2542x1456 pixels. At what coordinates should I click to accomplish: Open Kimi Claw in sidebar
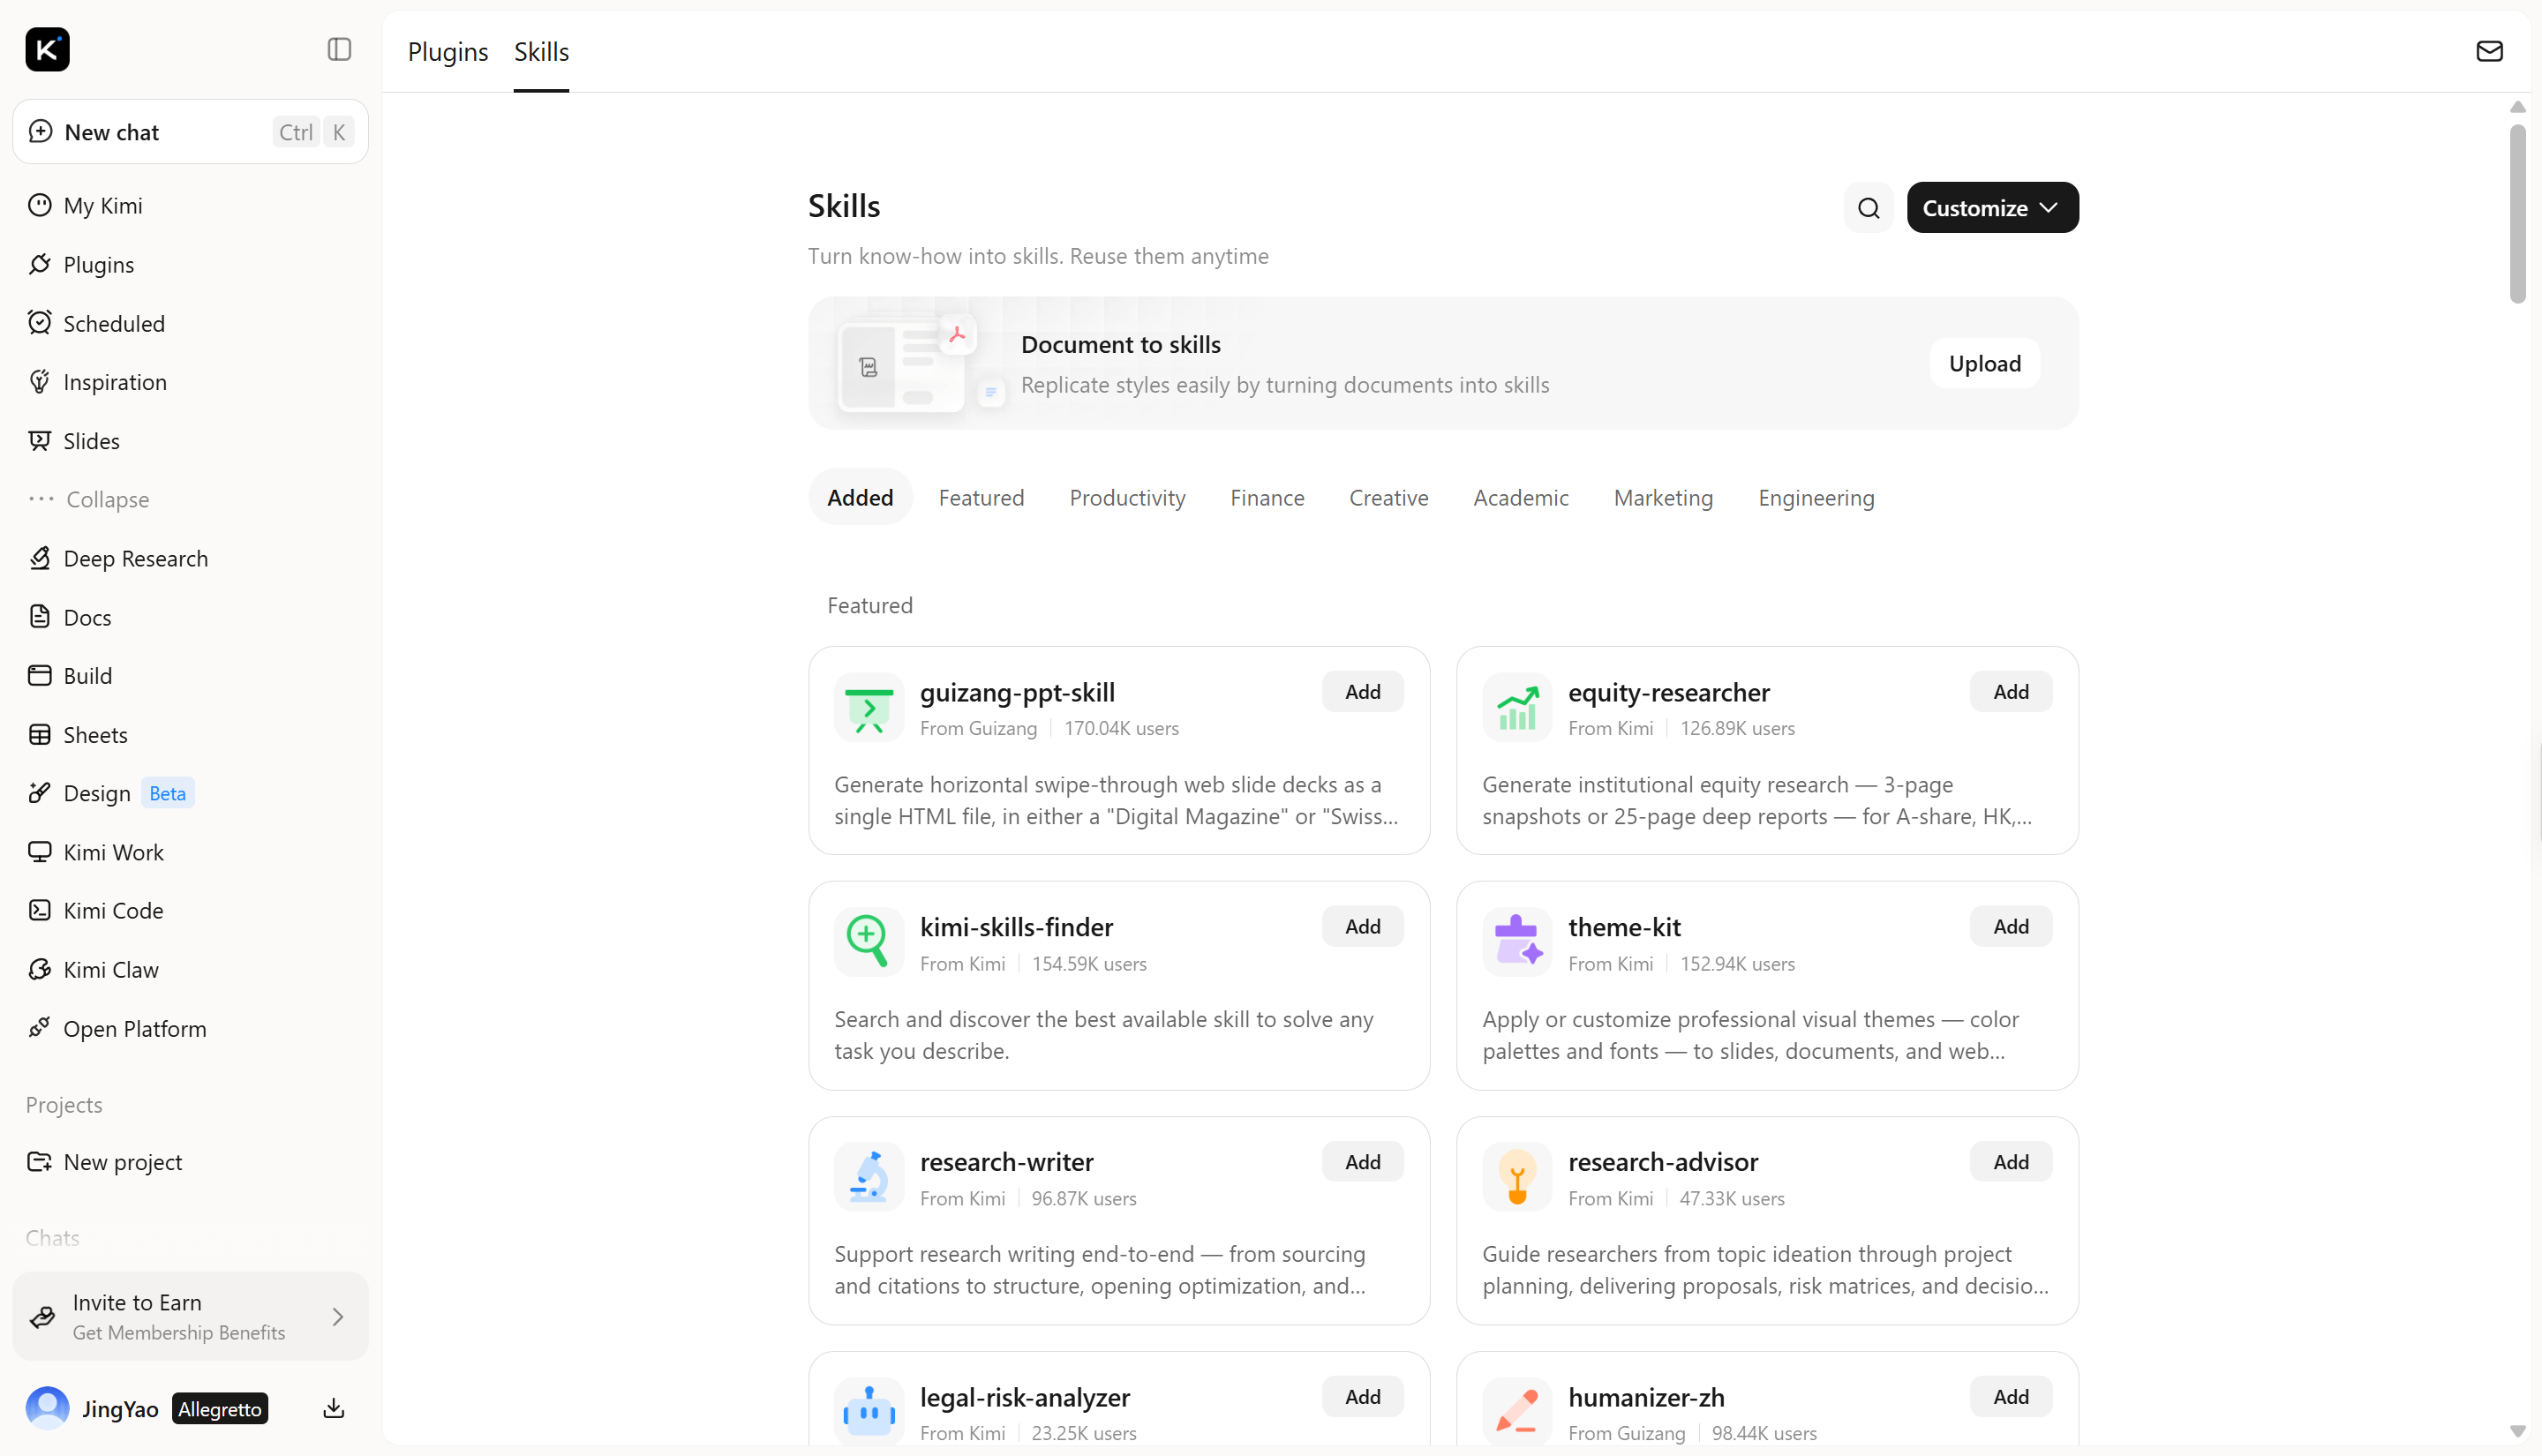click(x=190, y=970)
